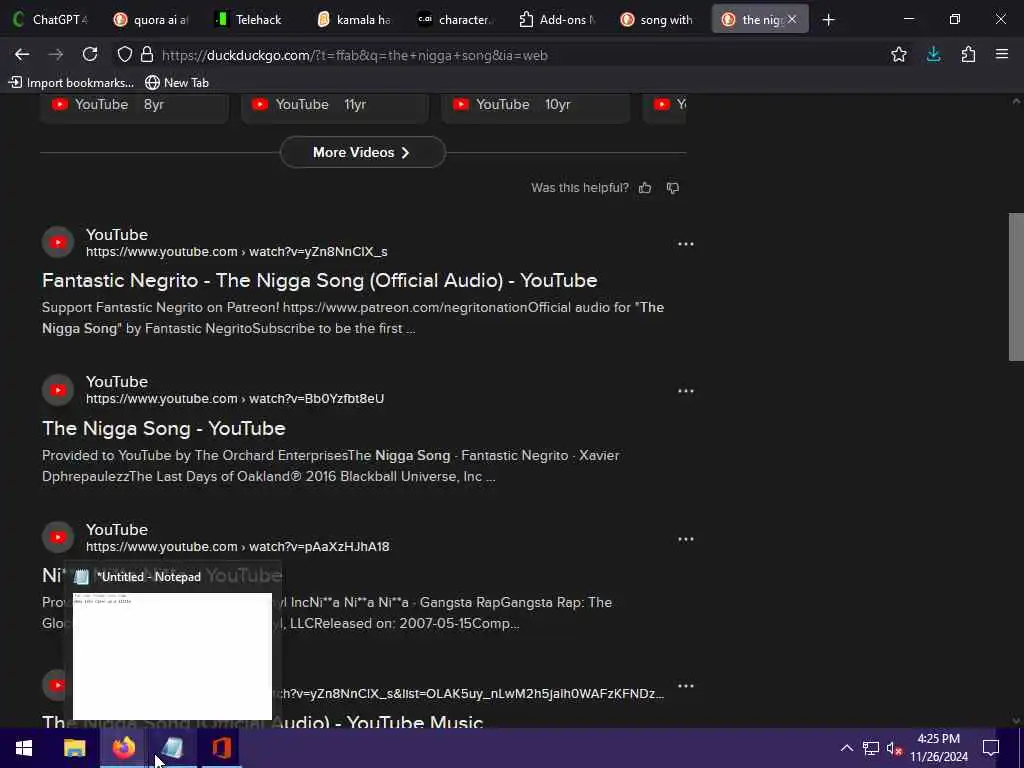The width and height of the screenshot is (1024, 768).
Task: Open the Windows notification center
Action: pyautogui.click(x=991, y=748)
